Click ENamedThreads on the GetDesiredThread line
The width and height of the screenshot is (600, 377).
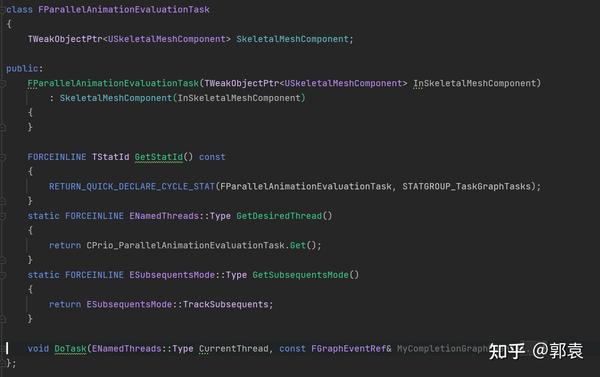tap(164, 216)
